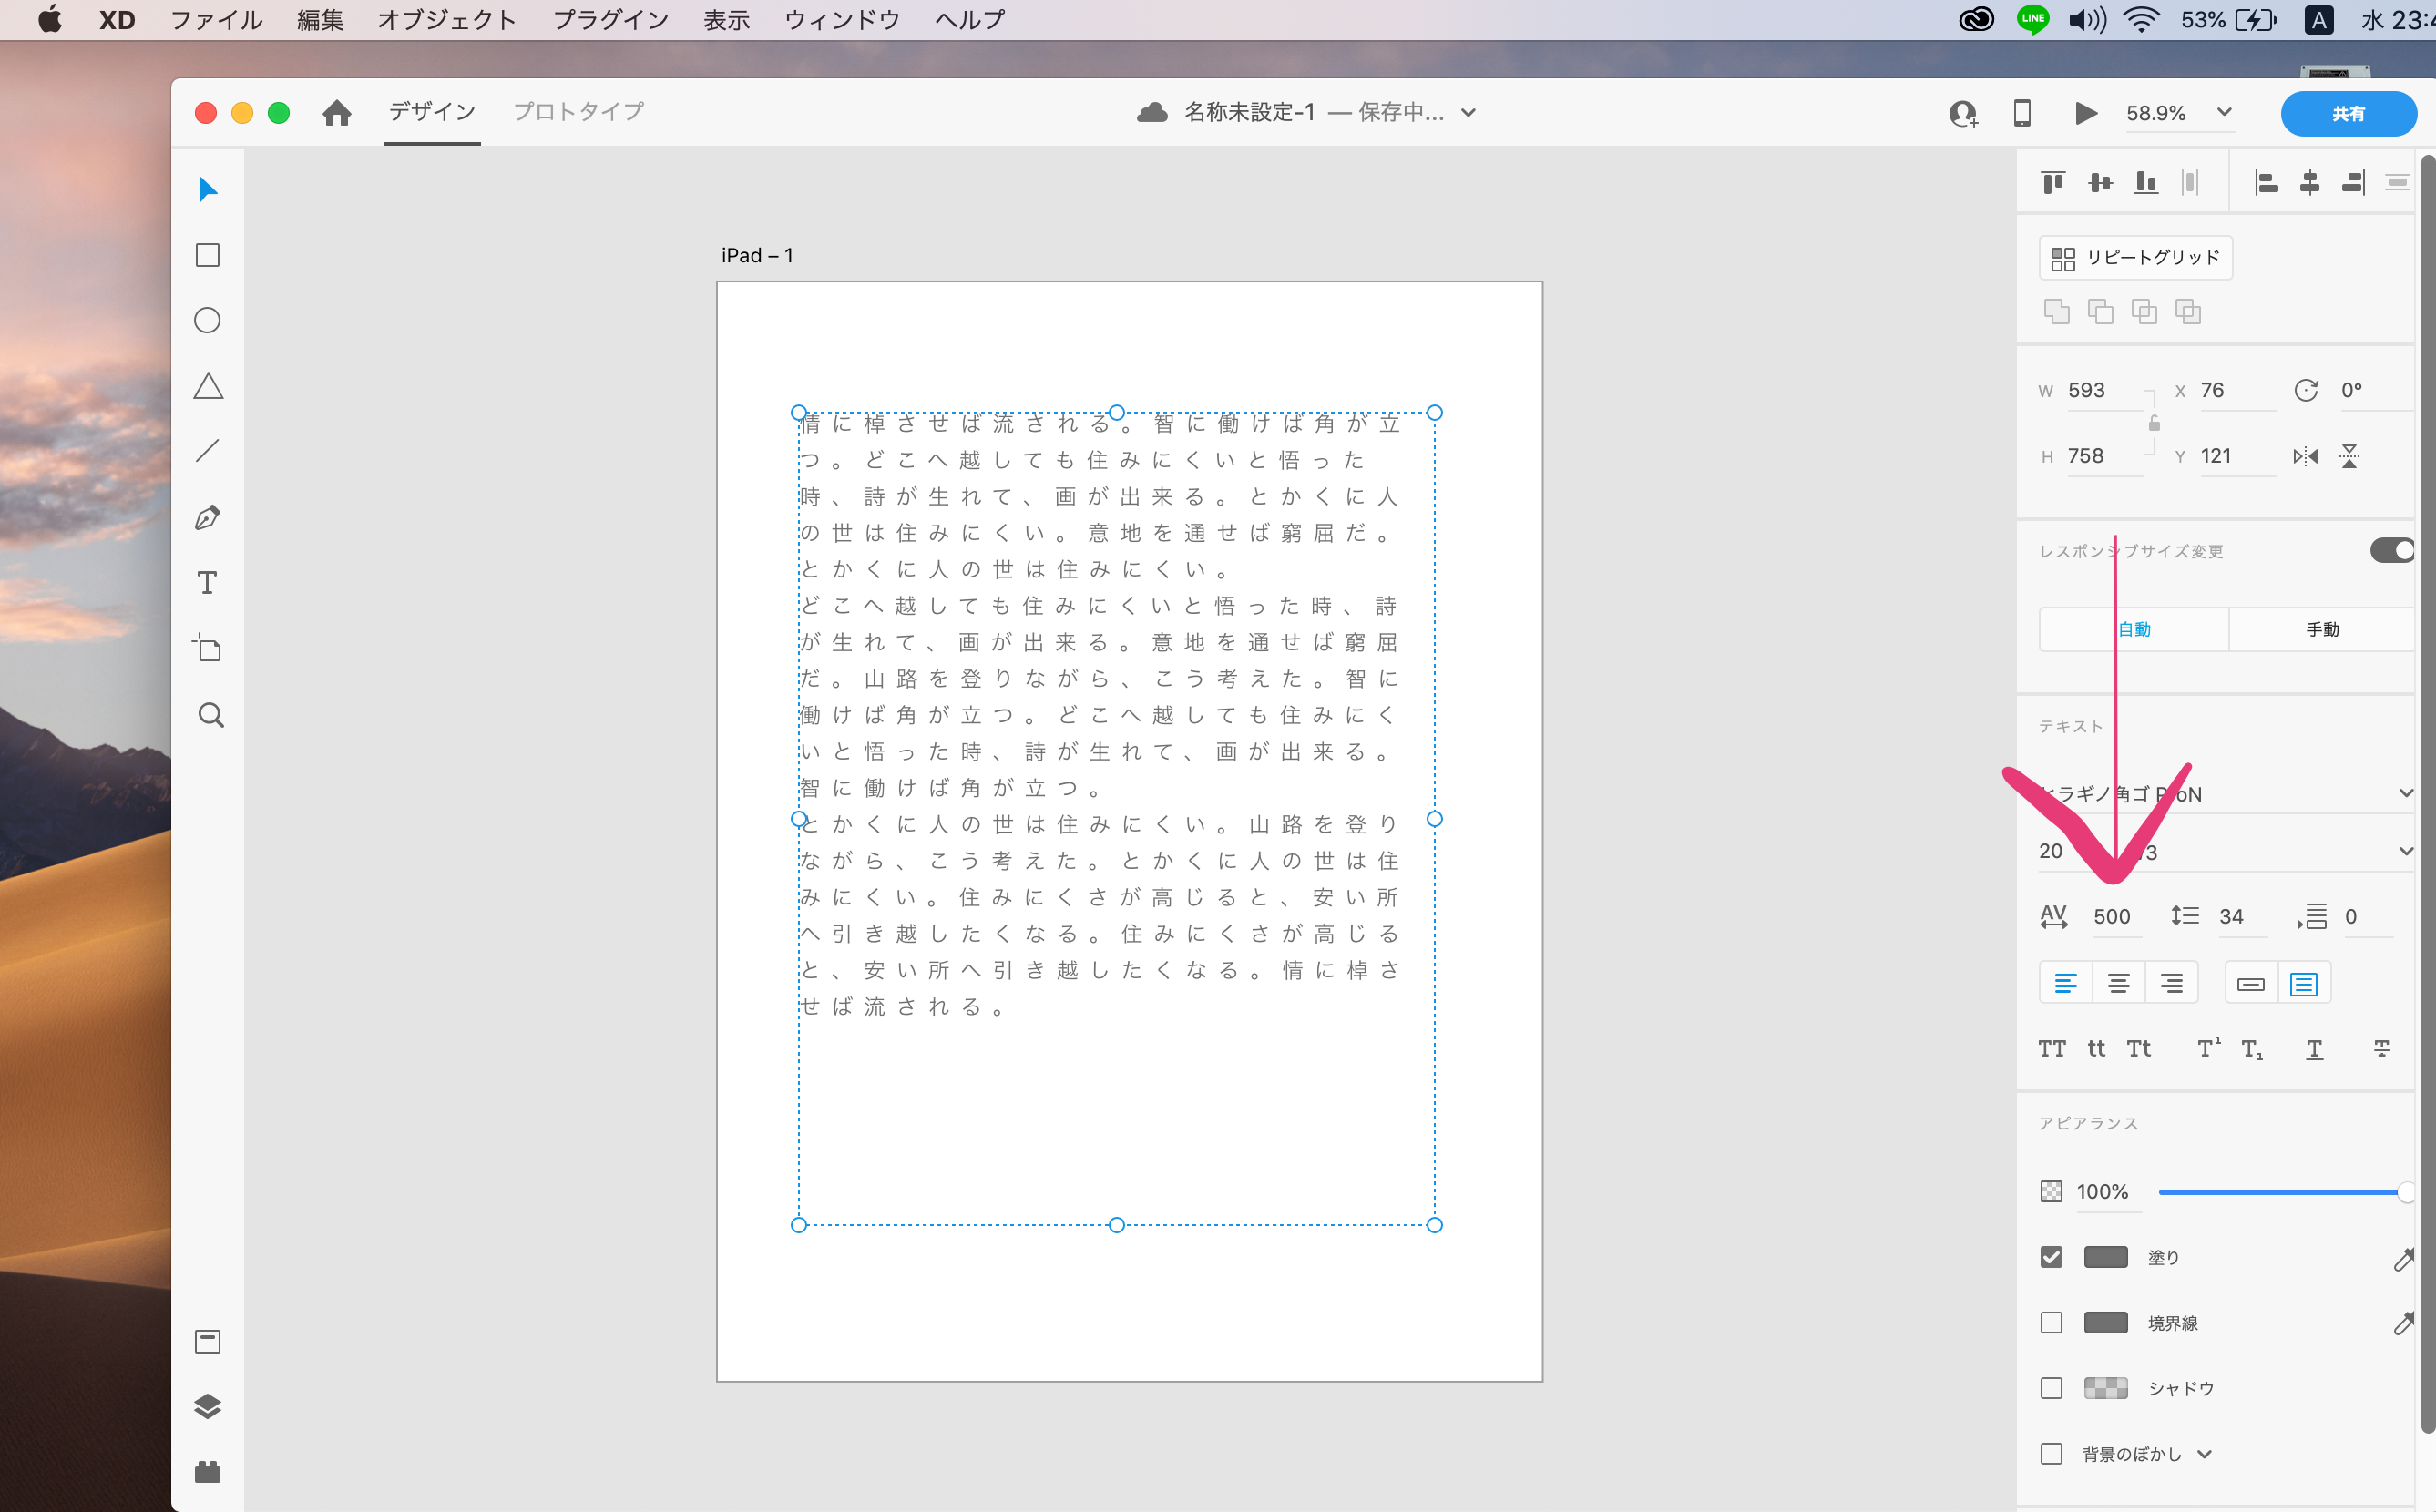Viewport: 2436px width, 1512px height.
Task: Click the 塗り fill color swatch
Action: [2105, 1257]
